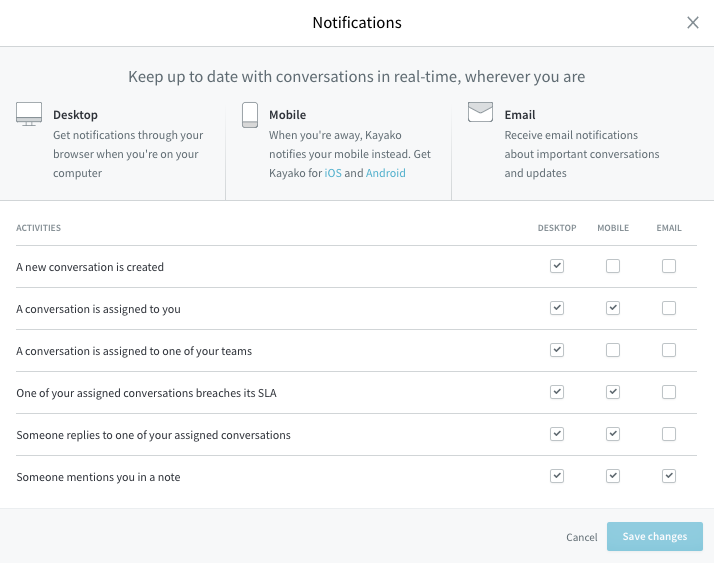Disable mobile for replies to assigned conversations
714x563 pixels.
[x=613, y=434]
